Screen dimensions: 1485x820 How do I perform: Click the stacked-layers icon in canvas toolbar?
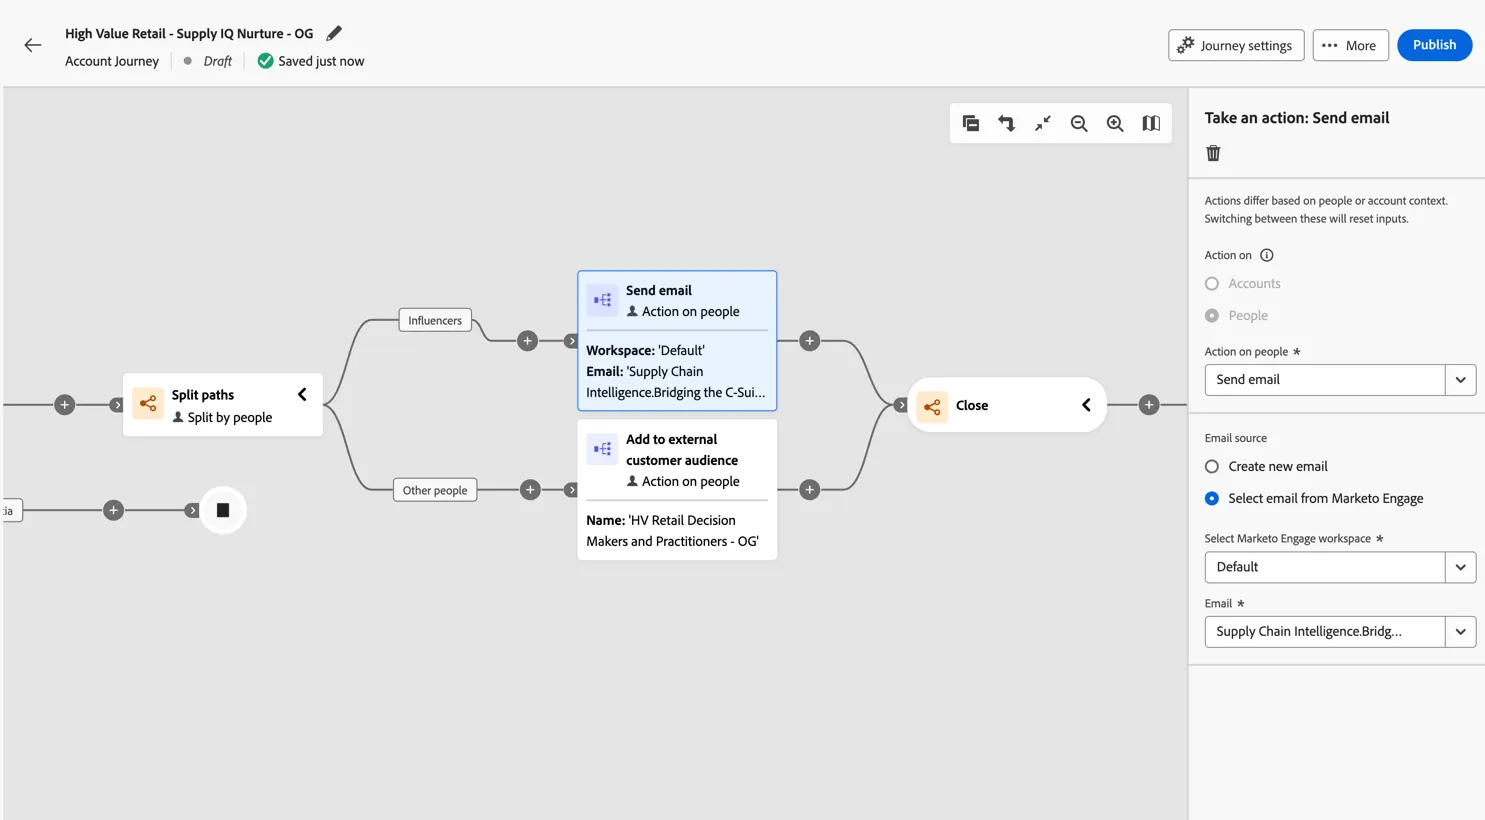click(x=971, y=123)
